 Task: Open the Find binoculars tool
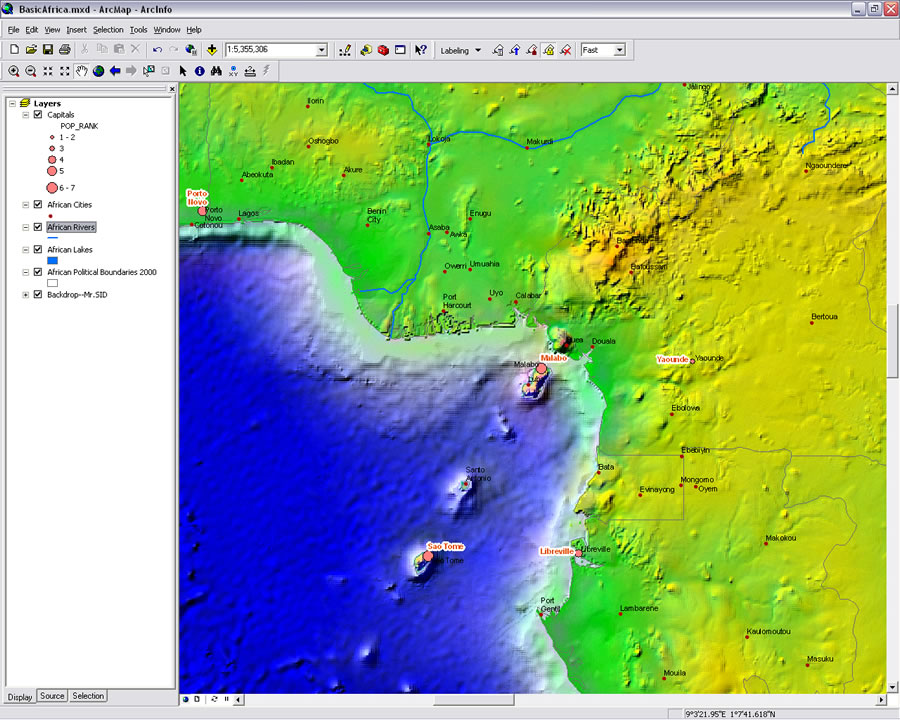point(216,71)
